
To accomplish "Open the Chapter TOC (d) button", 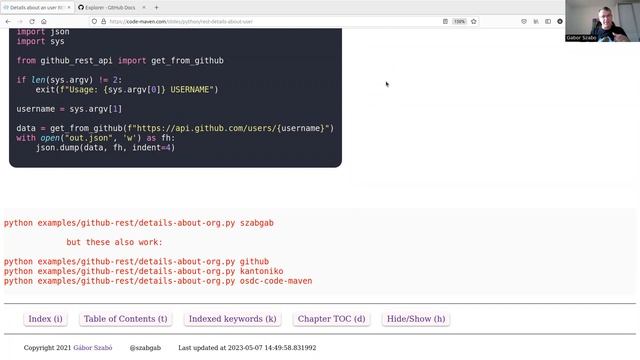I will [x=331, y=319].
